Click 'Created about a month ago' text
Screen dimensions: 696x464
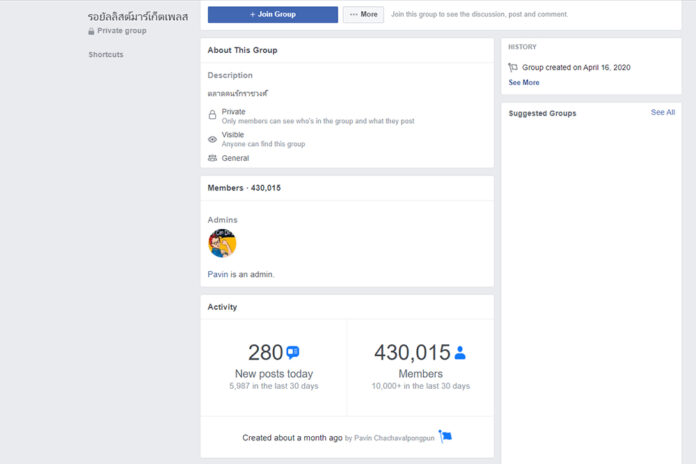[292, 438]
